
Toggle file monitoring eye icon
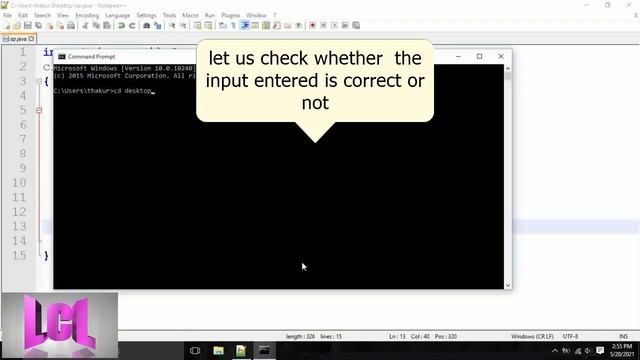click(x=298, y=26)
